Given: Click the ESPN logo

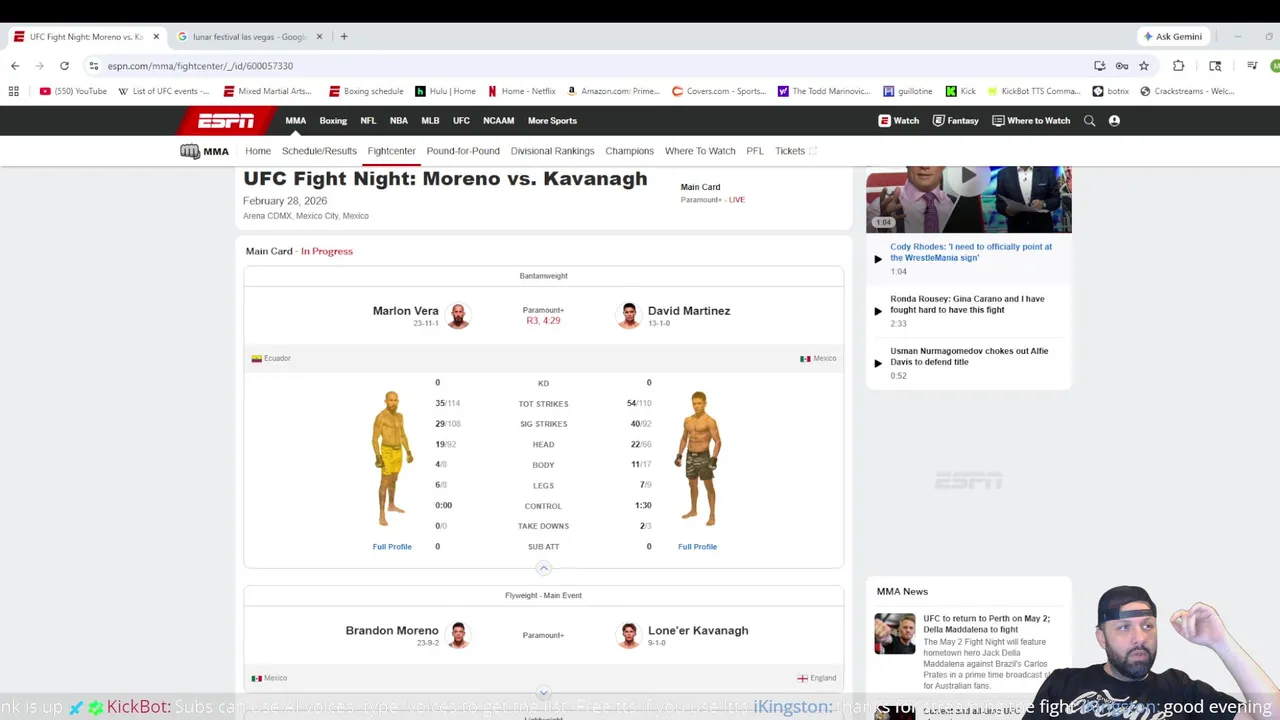Looking at the screenshot, I should coord(226,121).
